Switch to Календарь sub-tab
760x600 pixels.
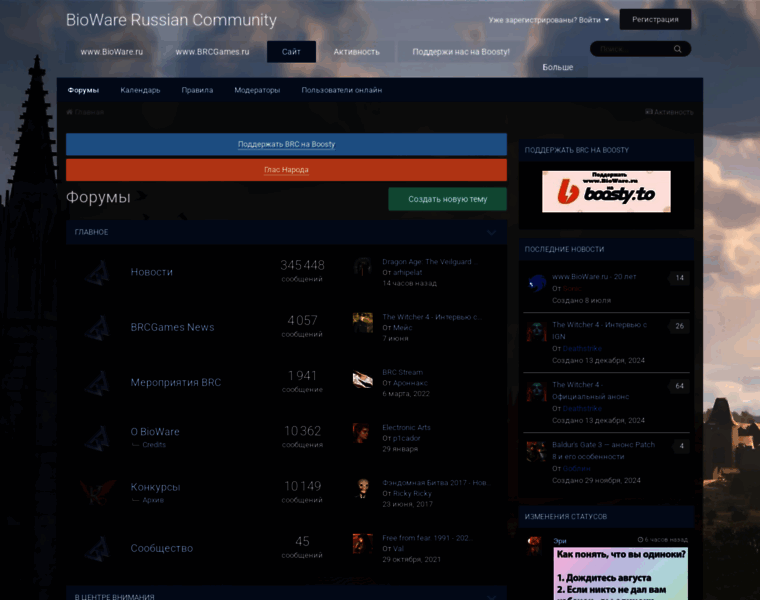point(140,90)
